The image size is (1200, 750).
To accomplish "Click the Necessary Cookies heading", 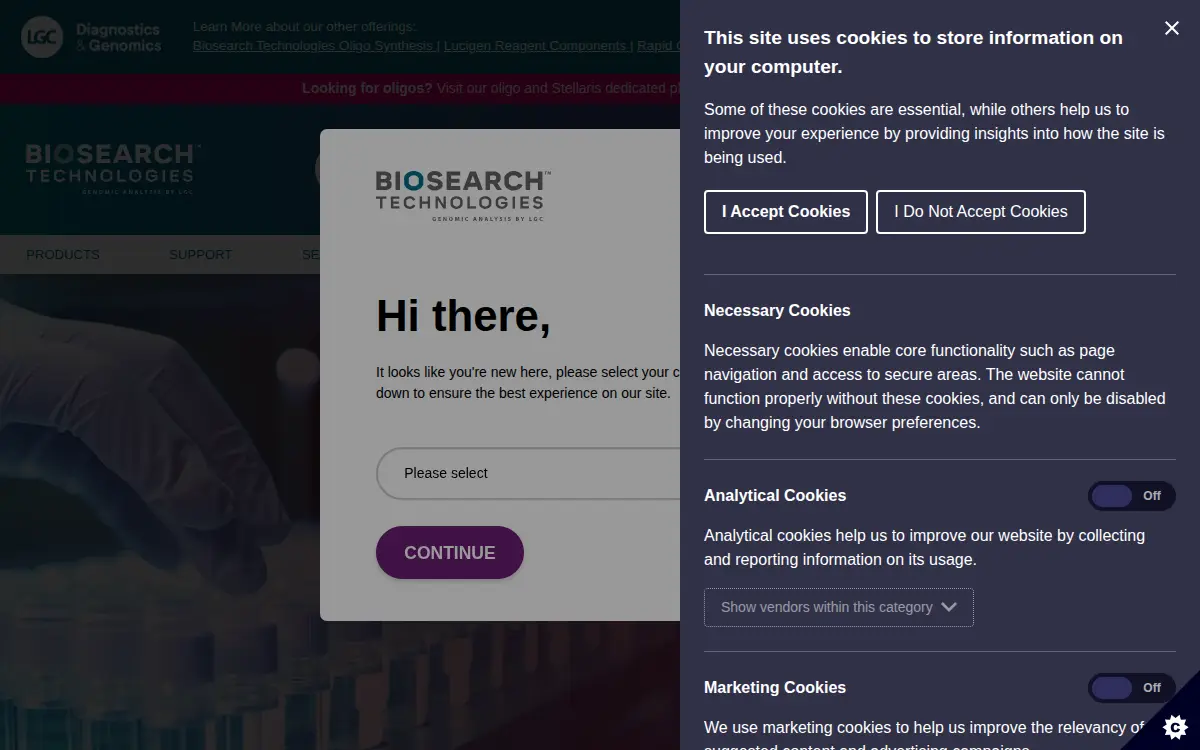I will (777, 311).
